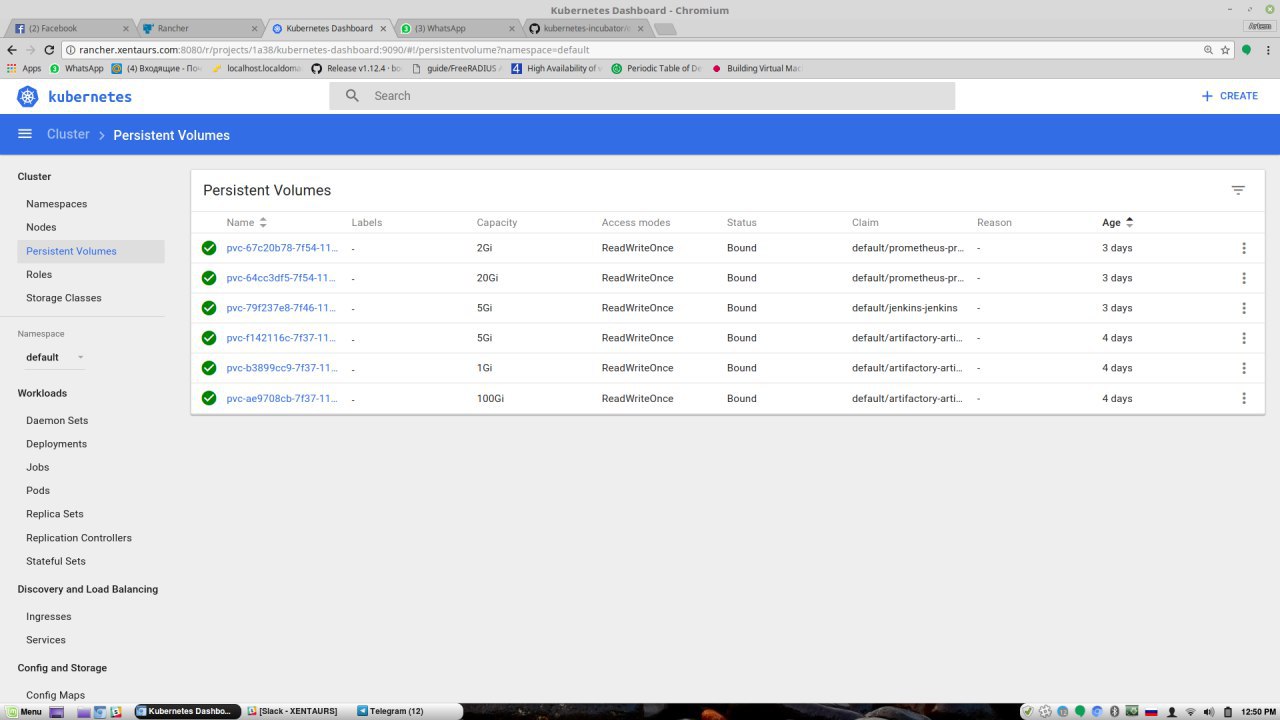Screen dimensions: 1280x720
Task: Click the Kubernetes logo icon
Action: pos(28,96)
